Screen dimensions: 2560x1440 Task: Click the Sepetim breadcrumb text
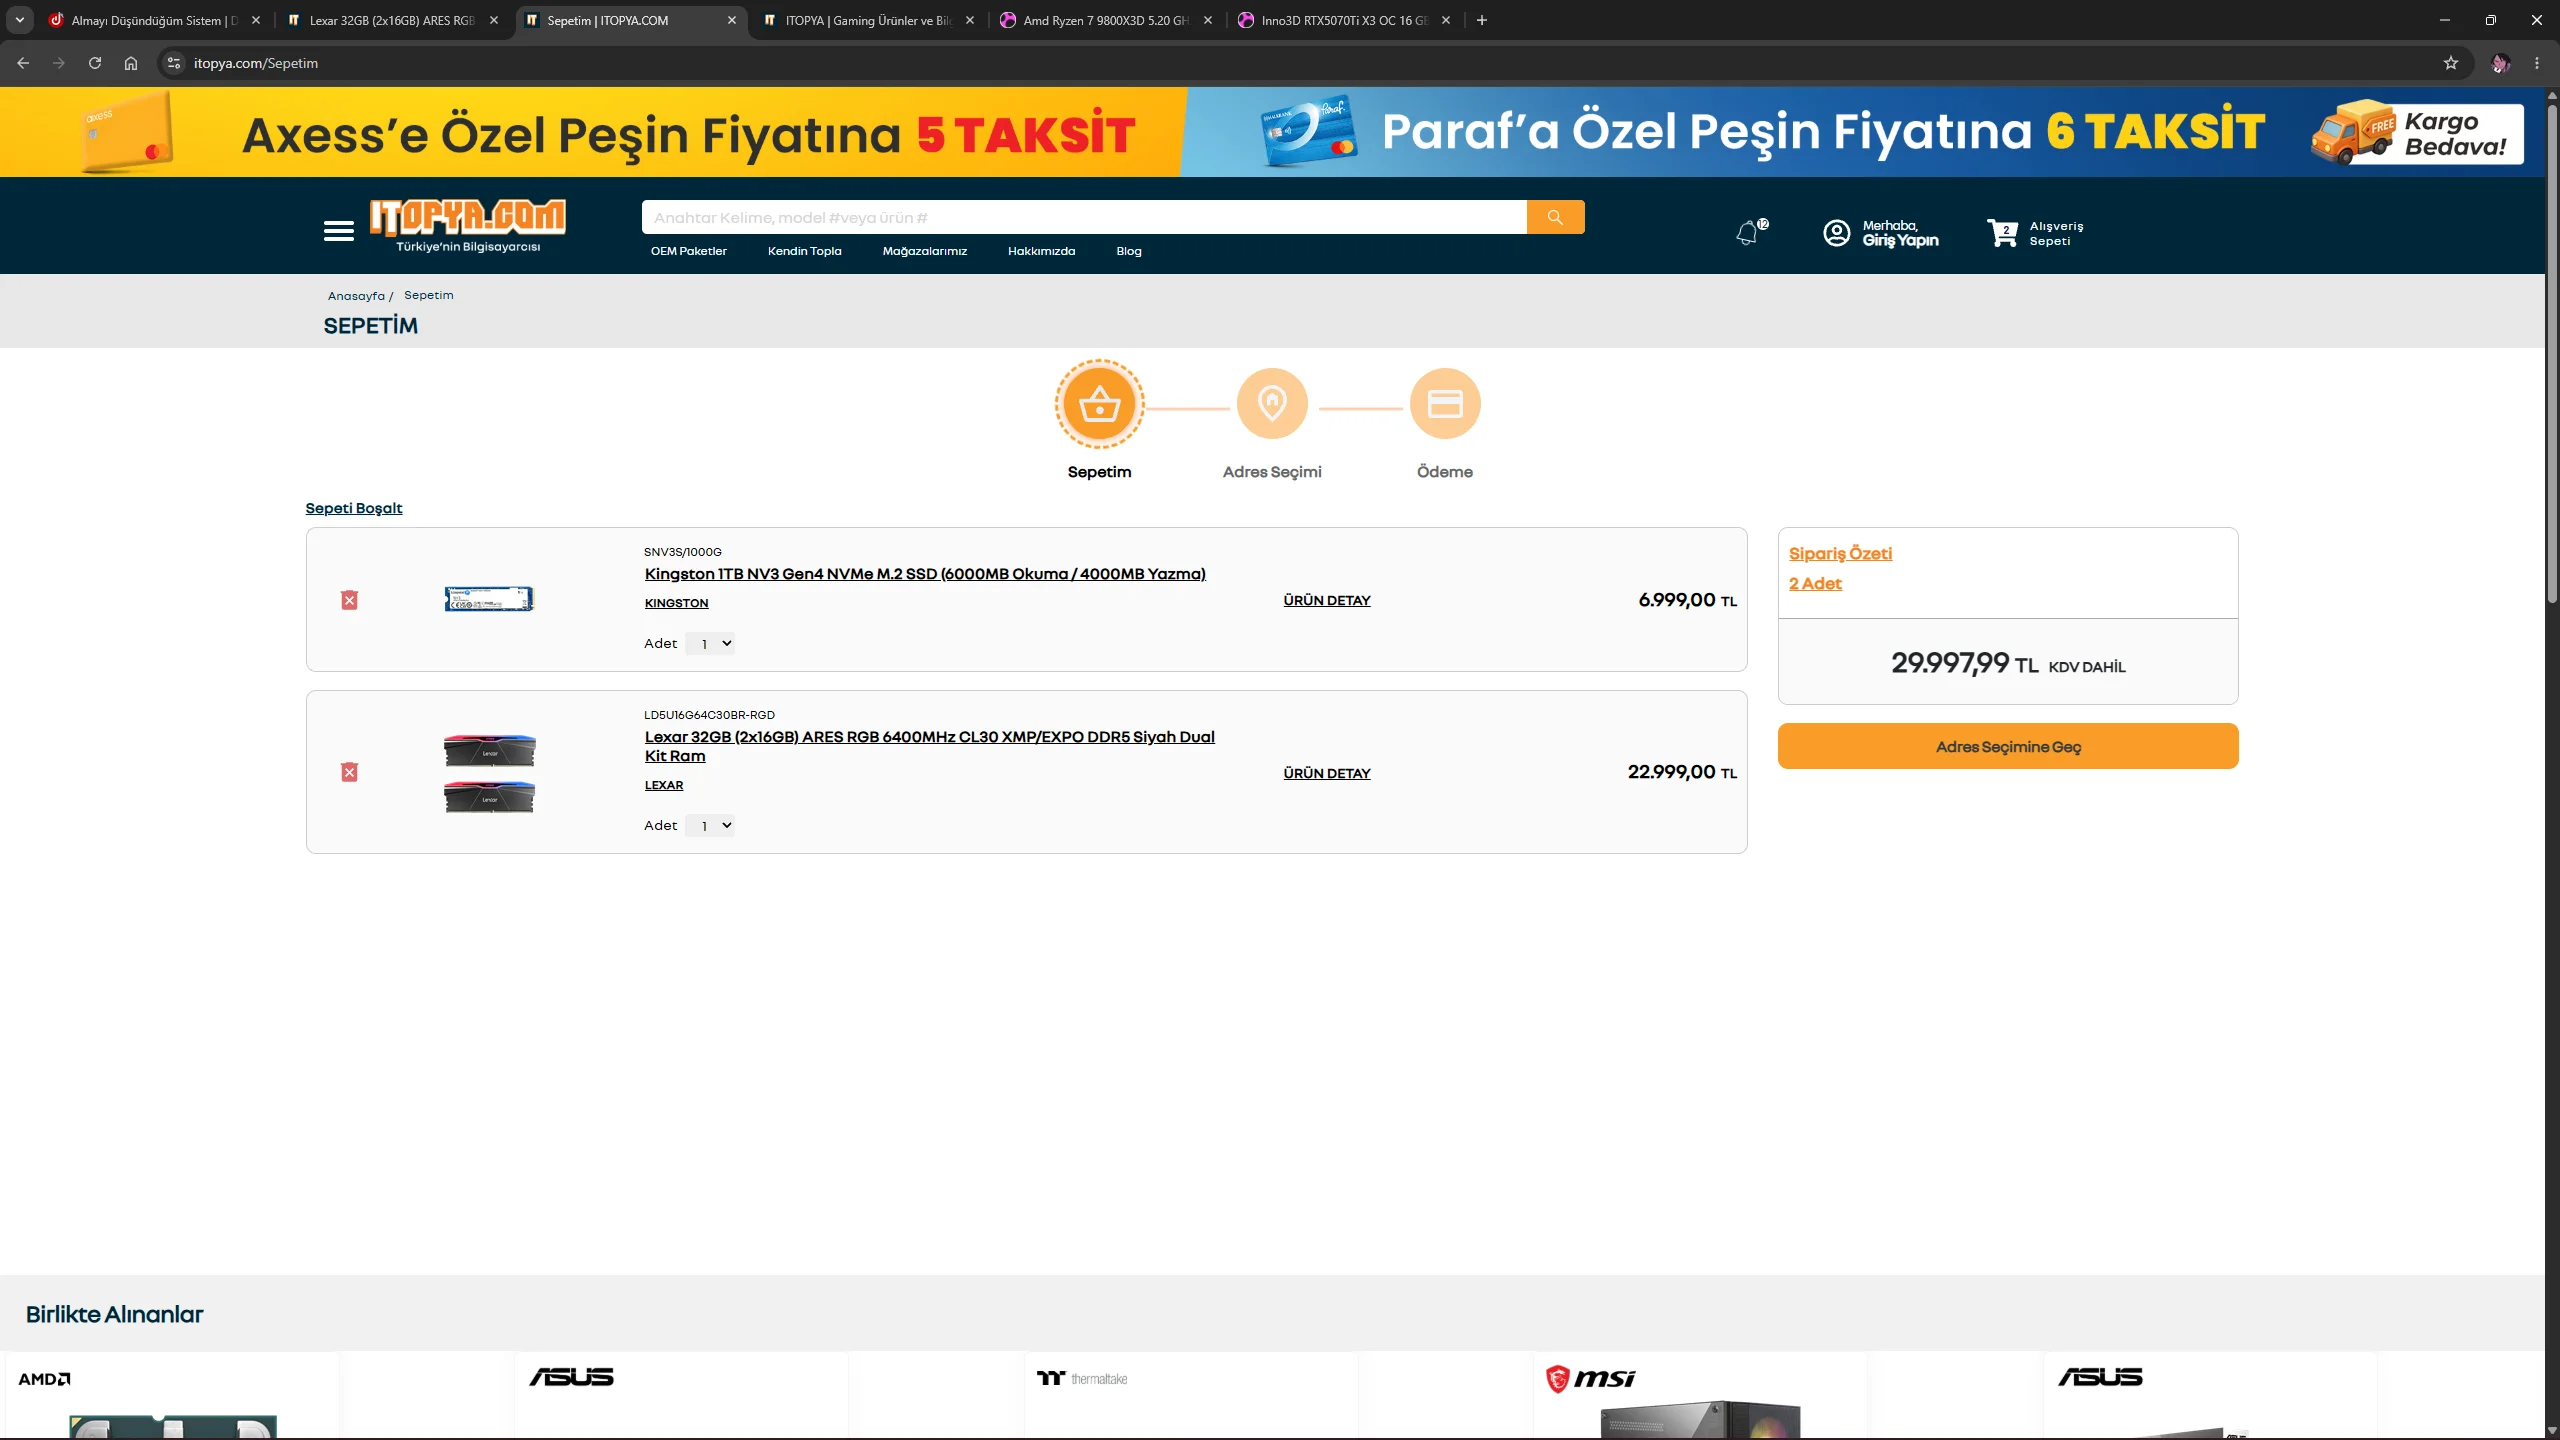click(x=429, y=295)
